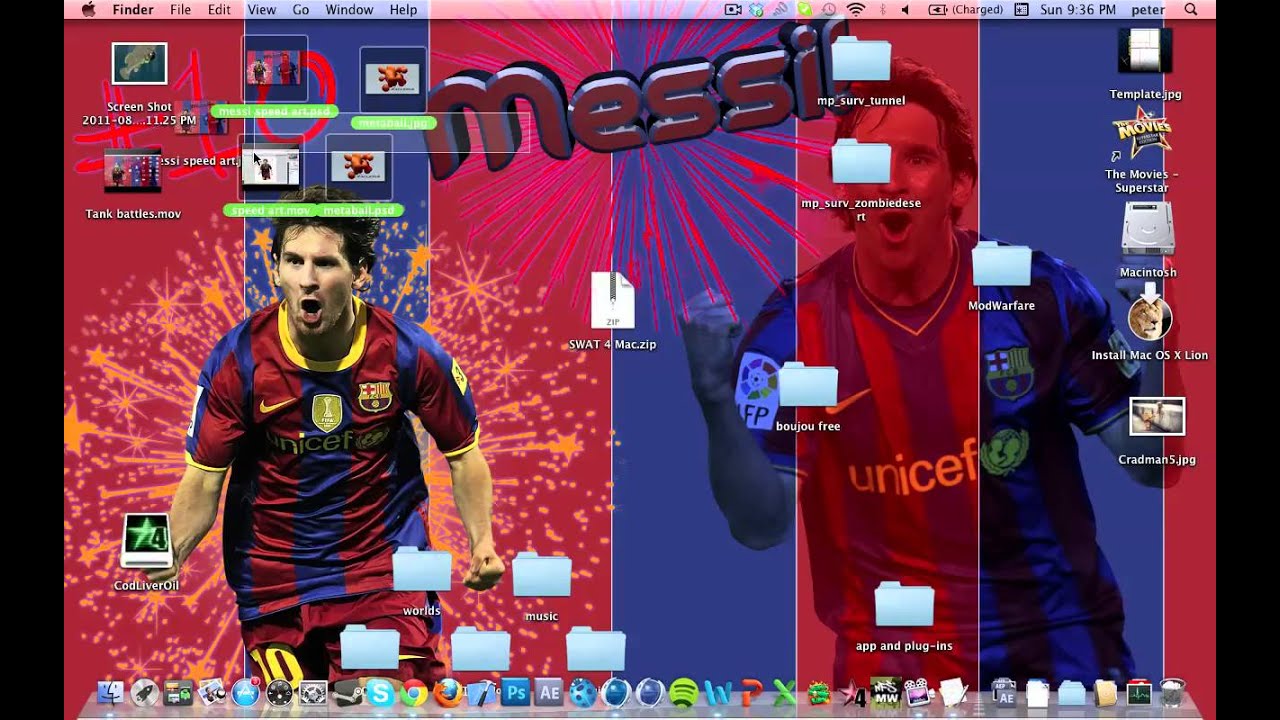Open the AEP project file in Dock
1280x720 pixels.
(1004, 693)
